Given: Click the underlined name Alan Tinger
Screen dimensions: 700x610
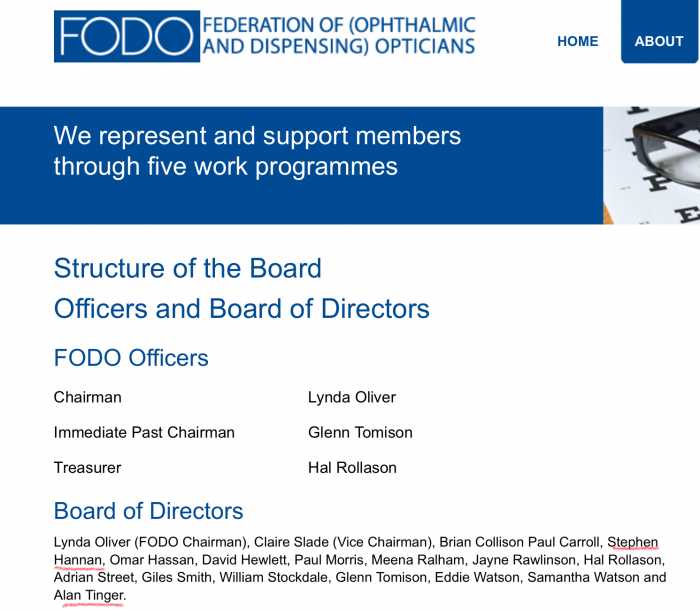Looking at the screenshot, I should pyautogui.click(x=89, y=596).
